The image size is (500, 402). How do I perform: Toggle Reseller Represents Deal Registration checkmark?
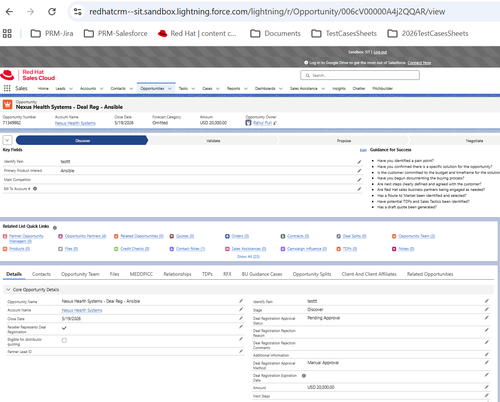coord(64,328)
